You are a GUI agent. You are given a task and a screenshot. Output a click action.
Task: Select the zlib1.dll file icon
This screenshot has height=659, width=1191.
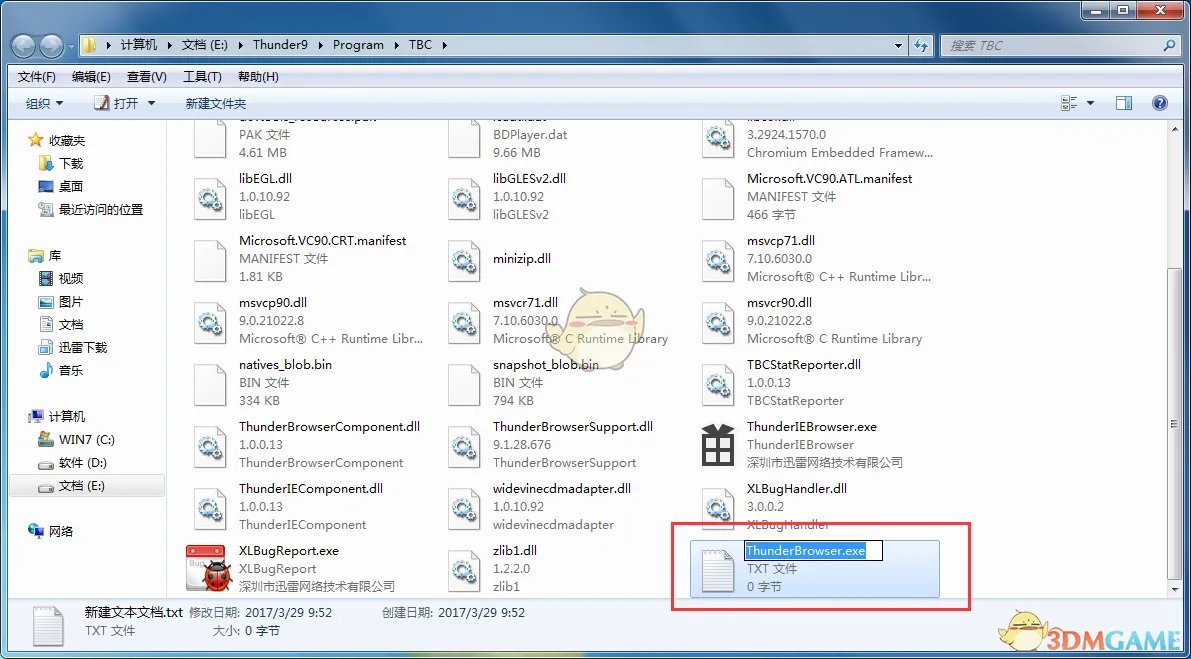pos(464,568)
